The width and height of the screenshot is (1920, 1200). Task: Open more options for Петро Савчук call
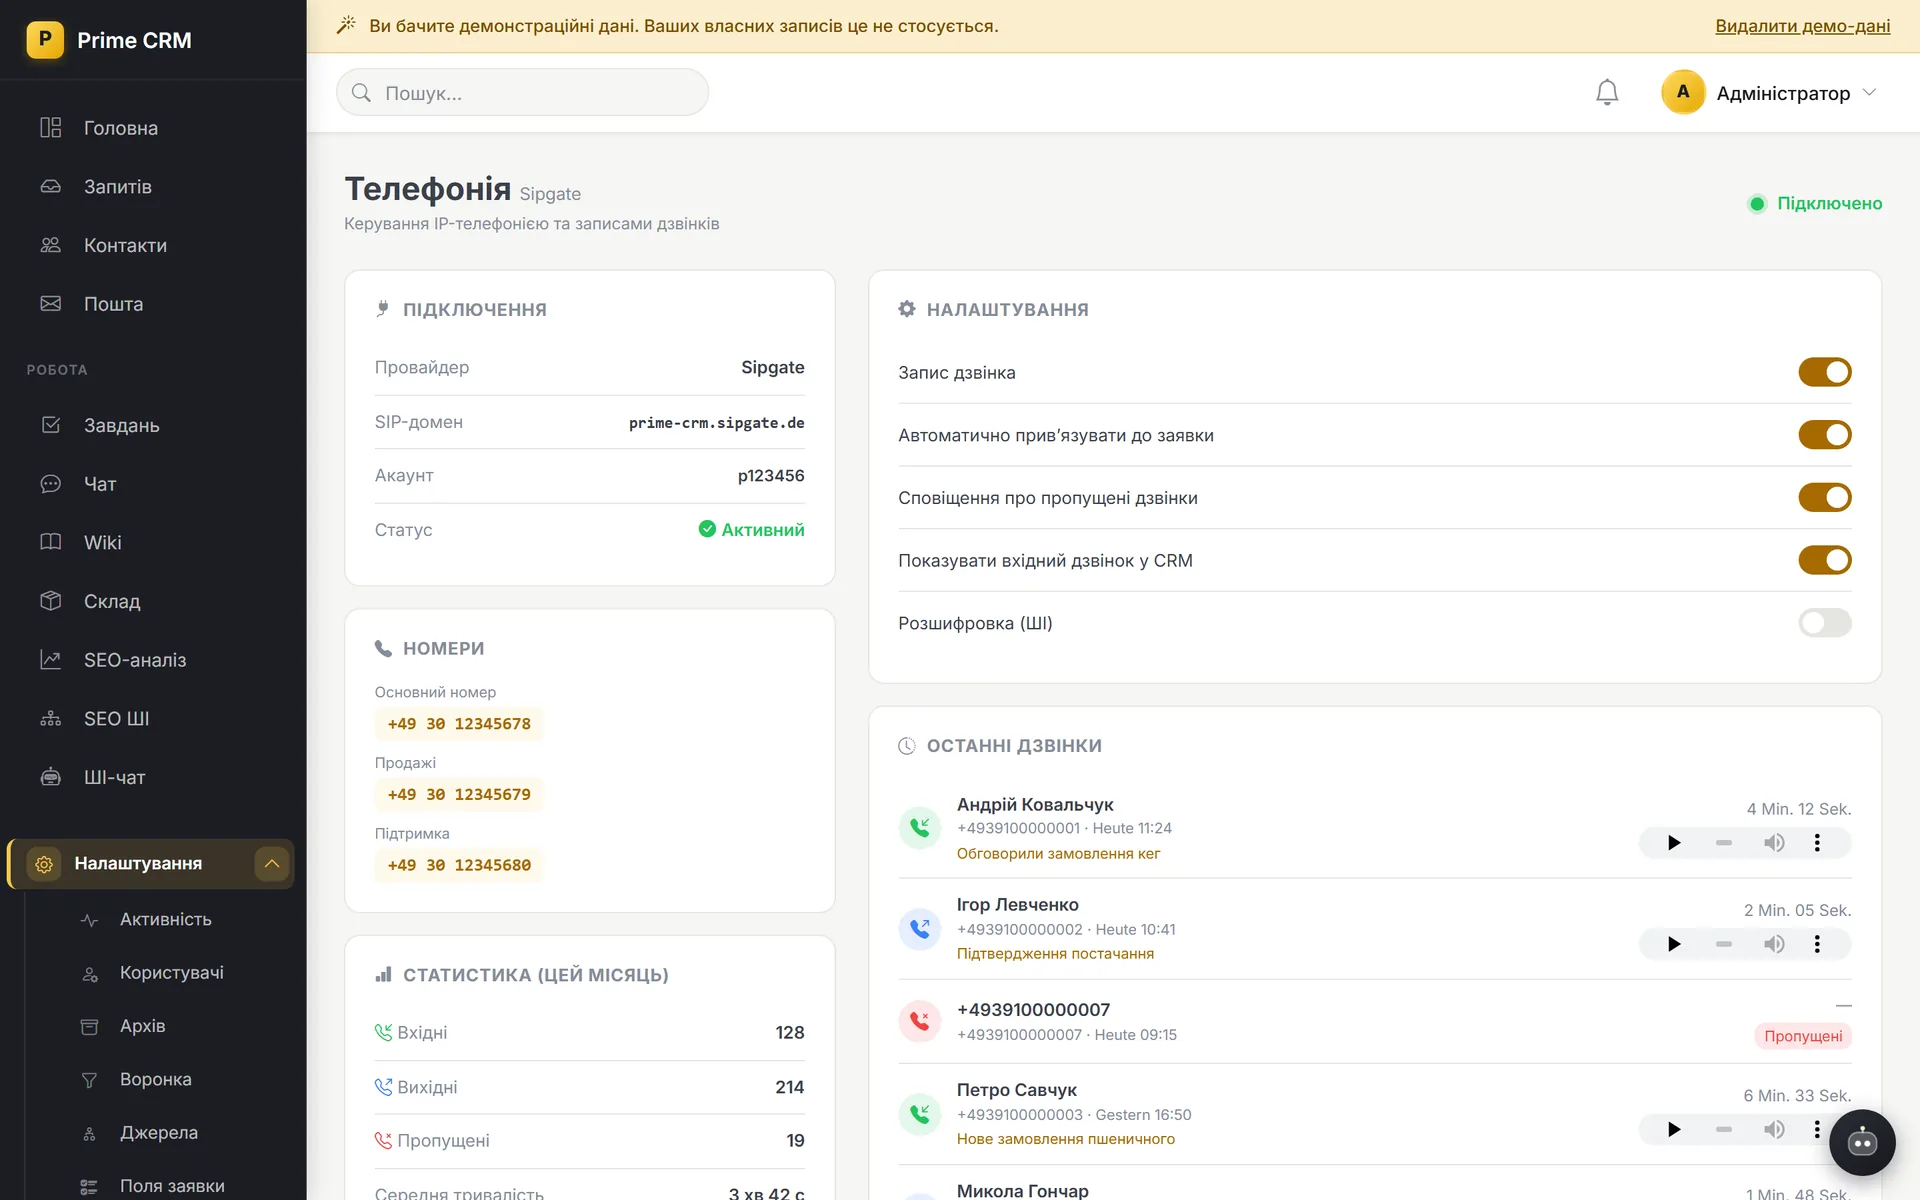[x=1817, y=1129]
